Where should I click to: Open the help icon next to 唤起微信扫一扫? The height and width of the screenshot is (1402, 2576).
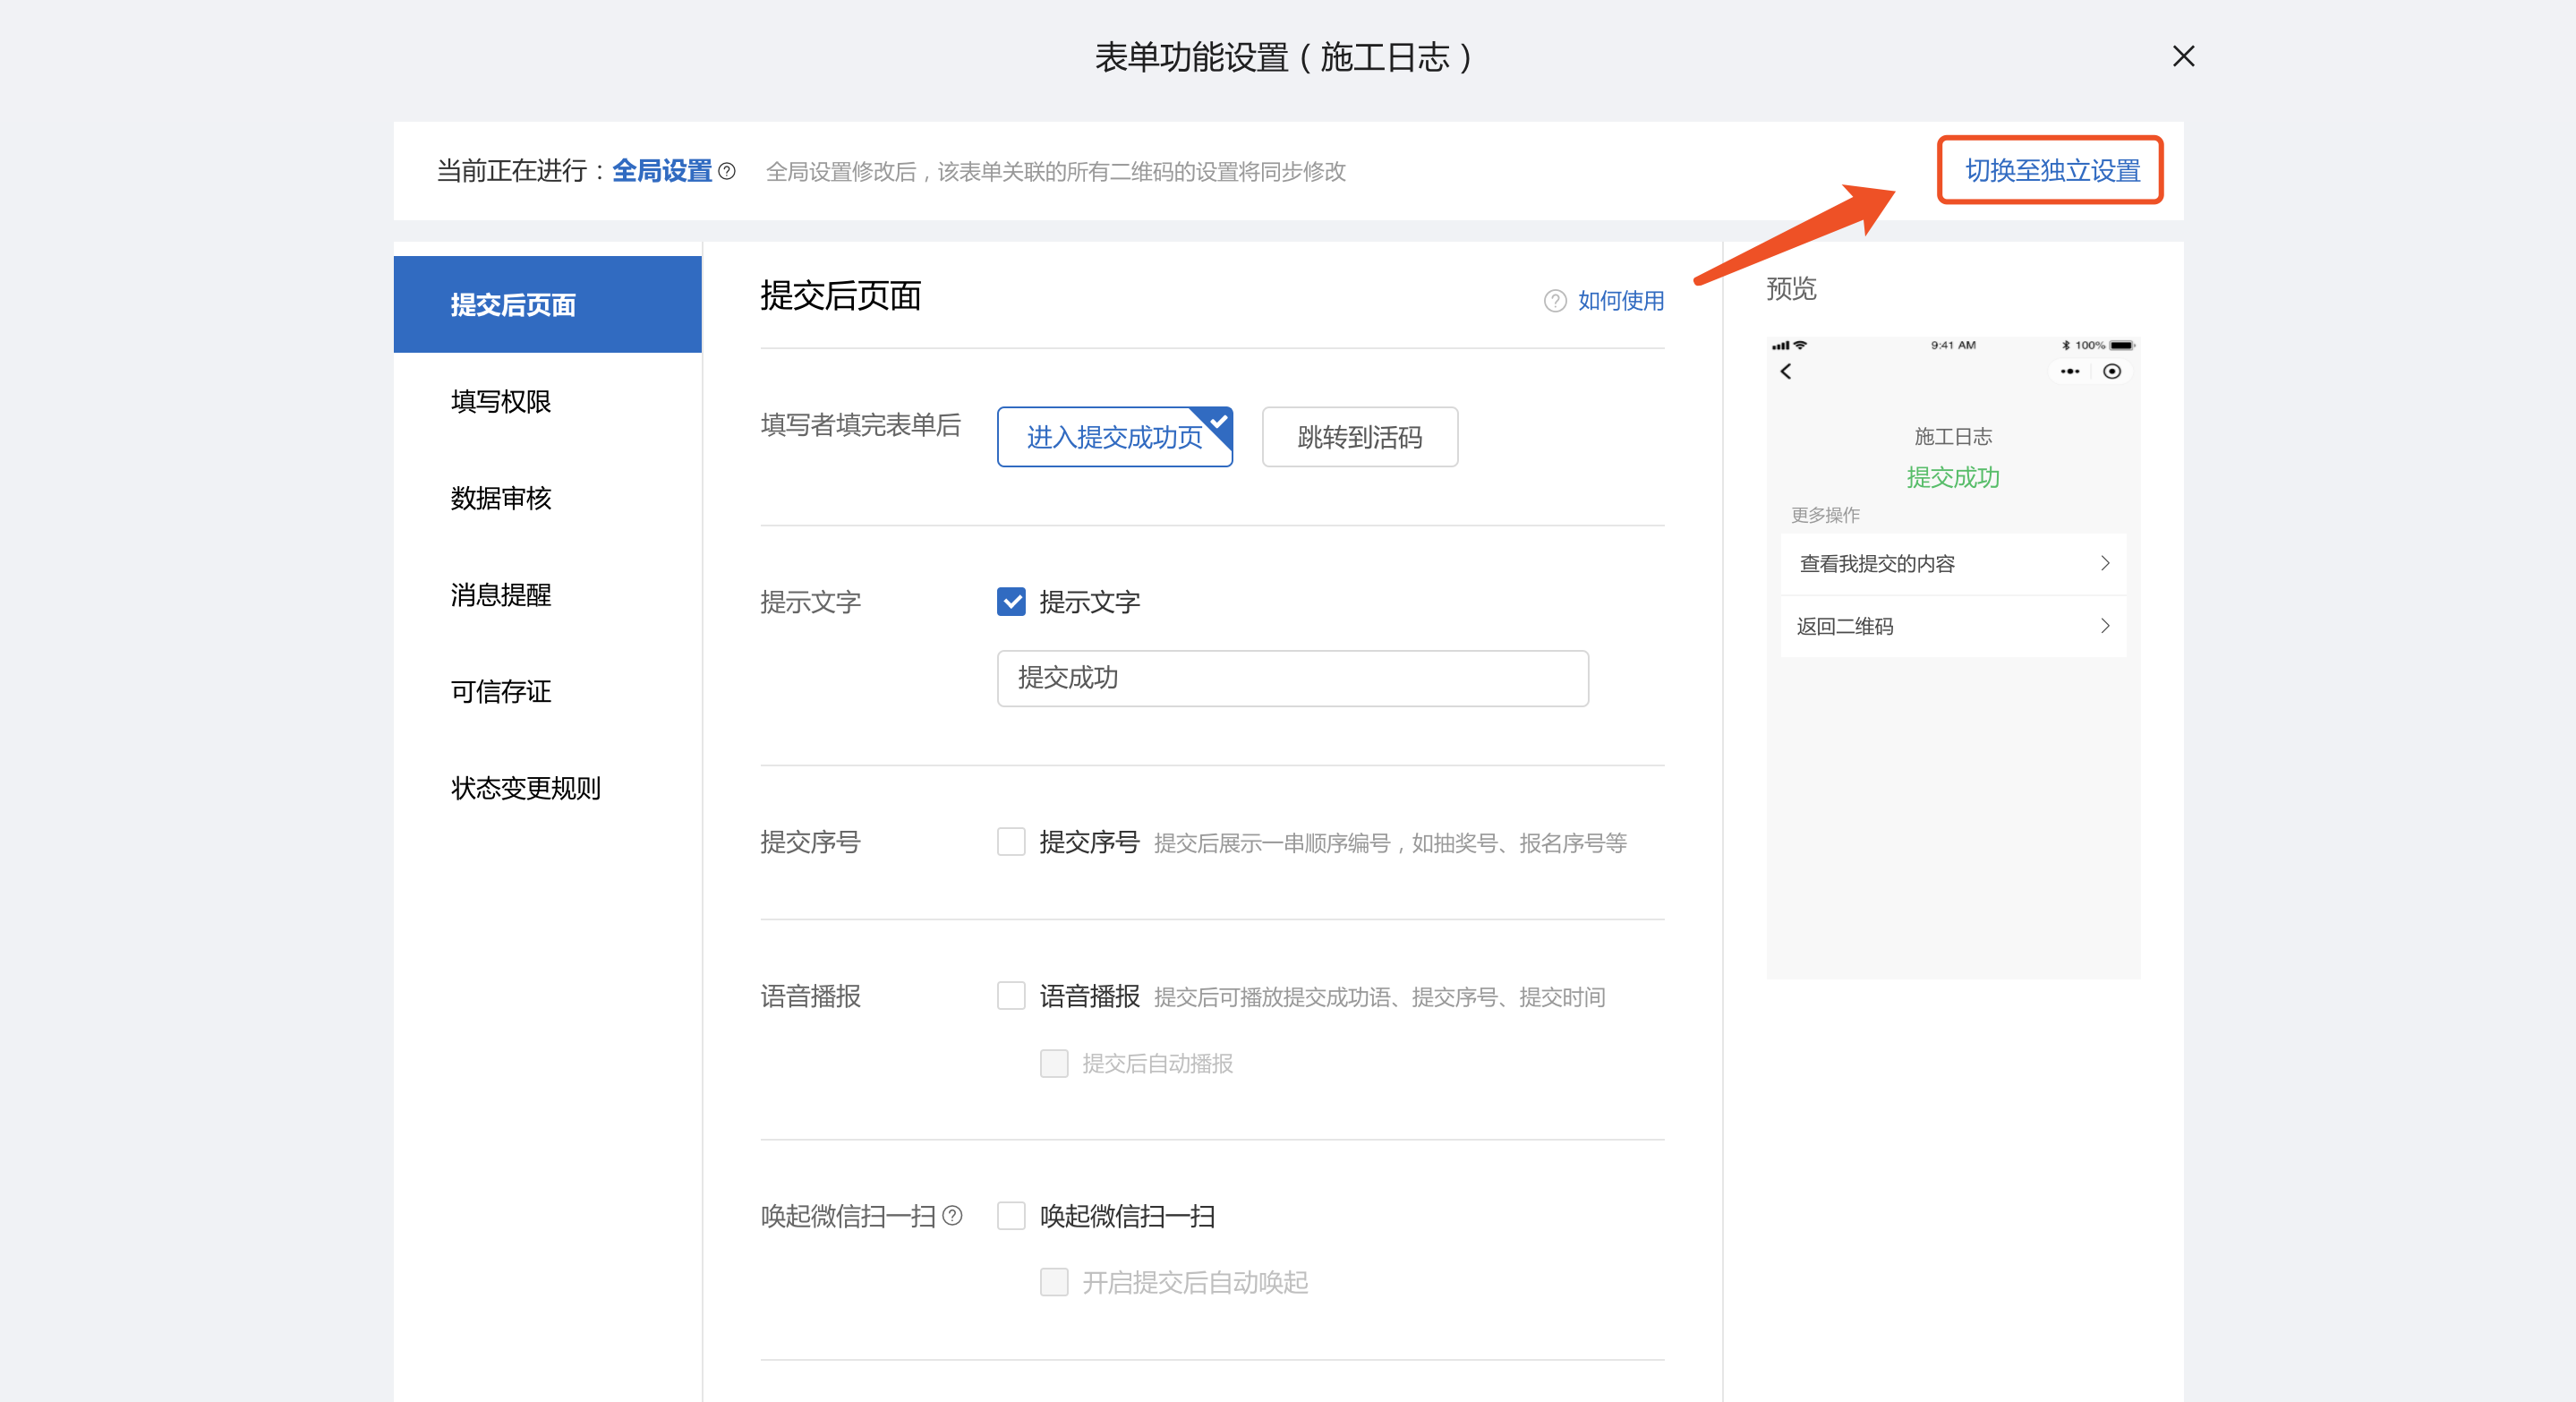click(x=955, y=1216)
